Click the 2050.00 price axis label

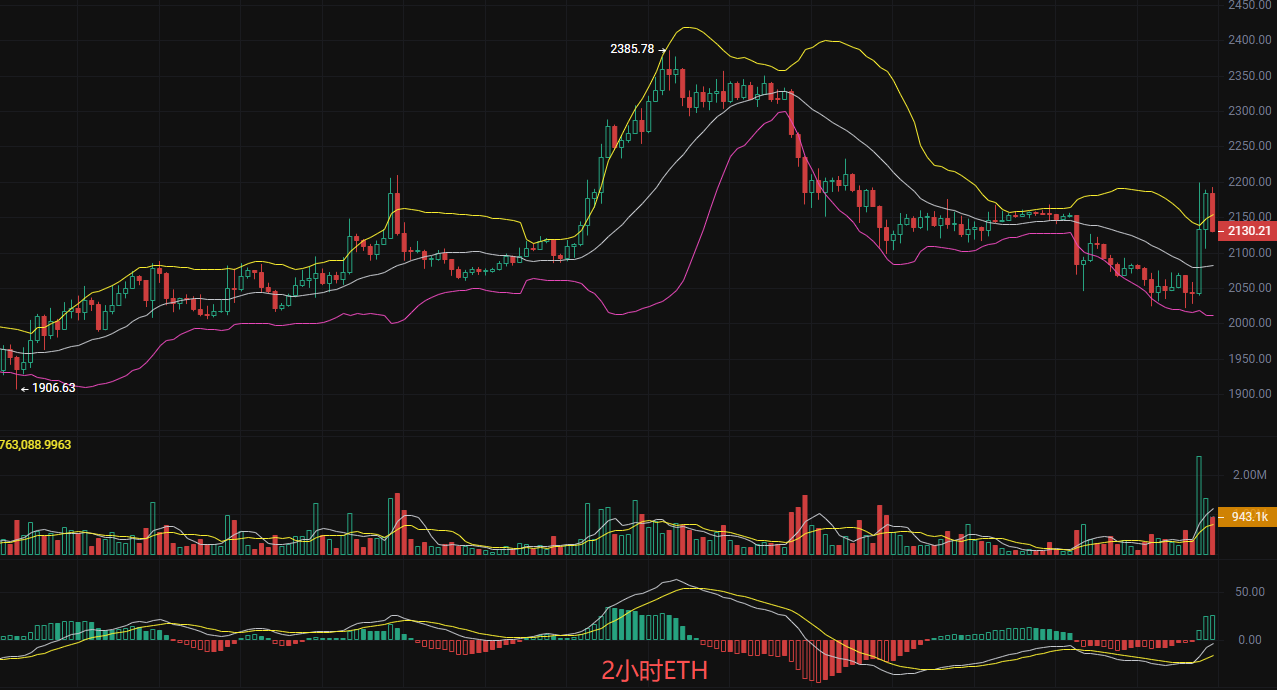pos(1248,288)
